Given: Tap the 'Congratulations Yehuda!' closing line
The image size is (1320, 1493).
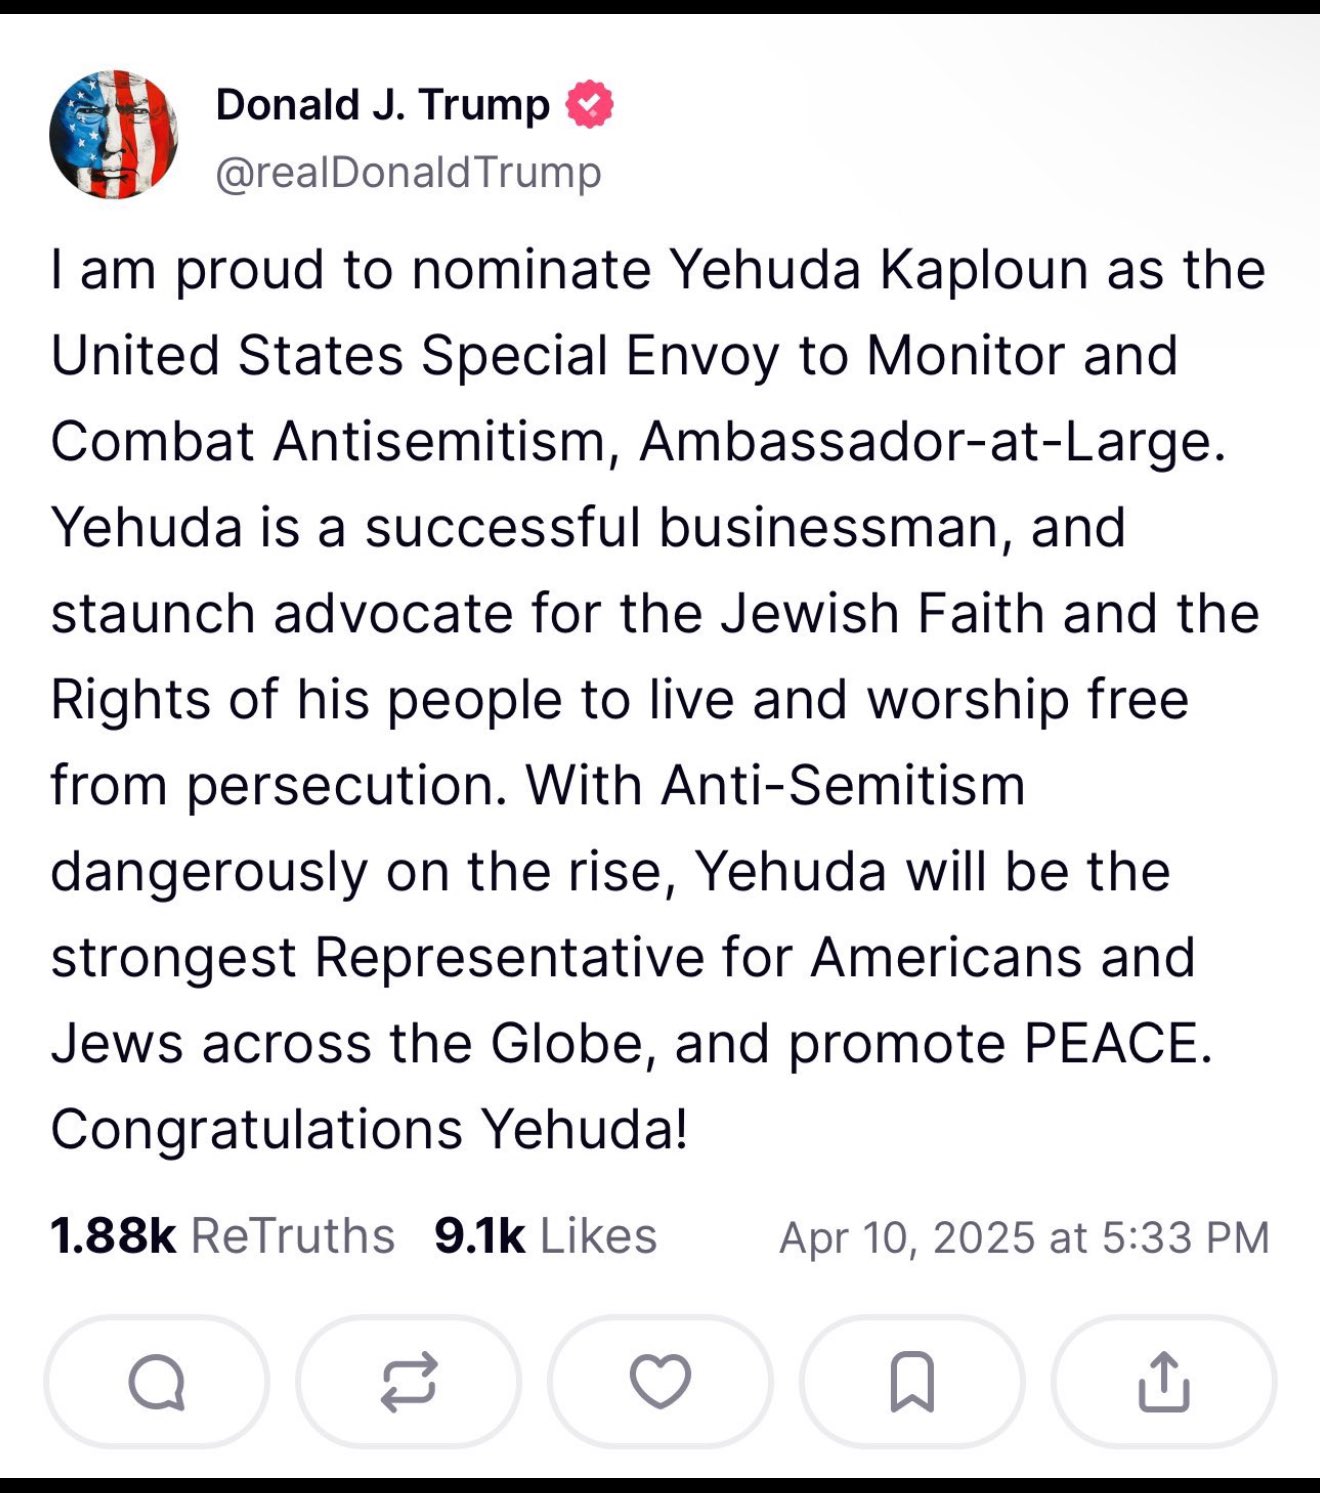Looking at the screenshot, I should point(369,1130).
